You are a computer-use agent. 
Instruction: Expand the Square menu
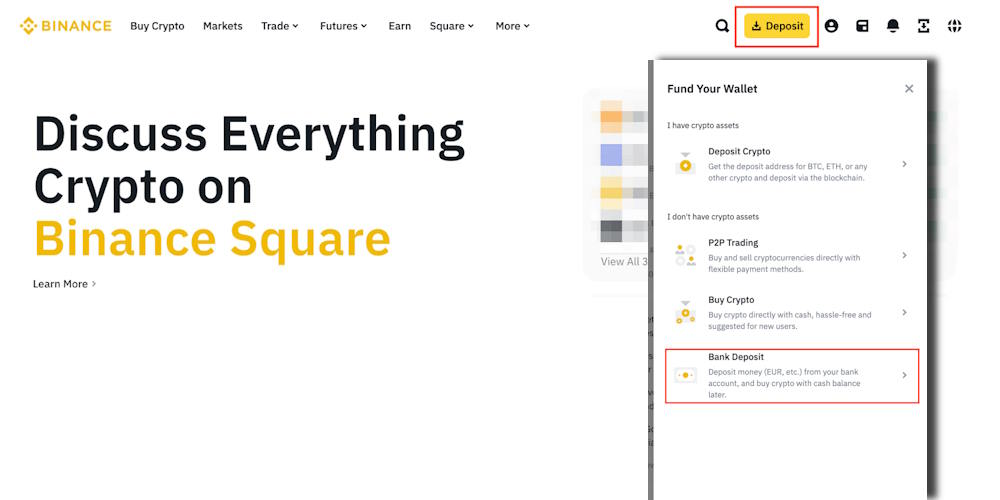(x=452, y=26)
